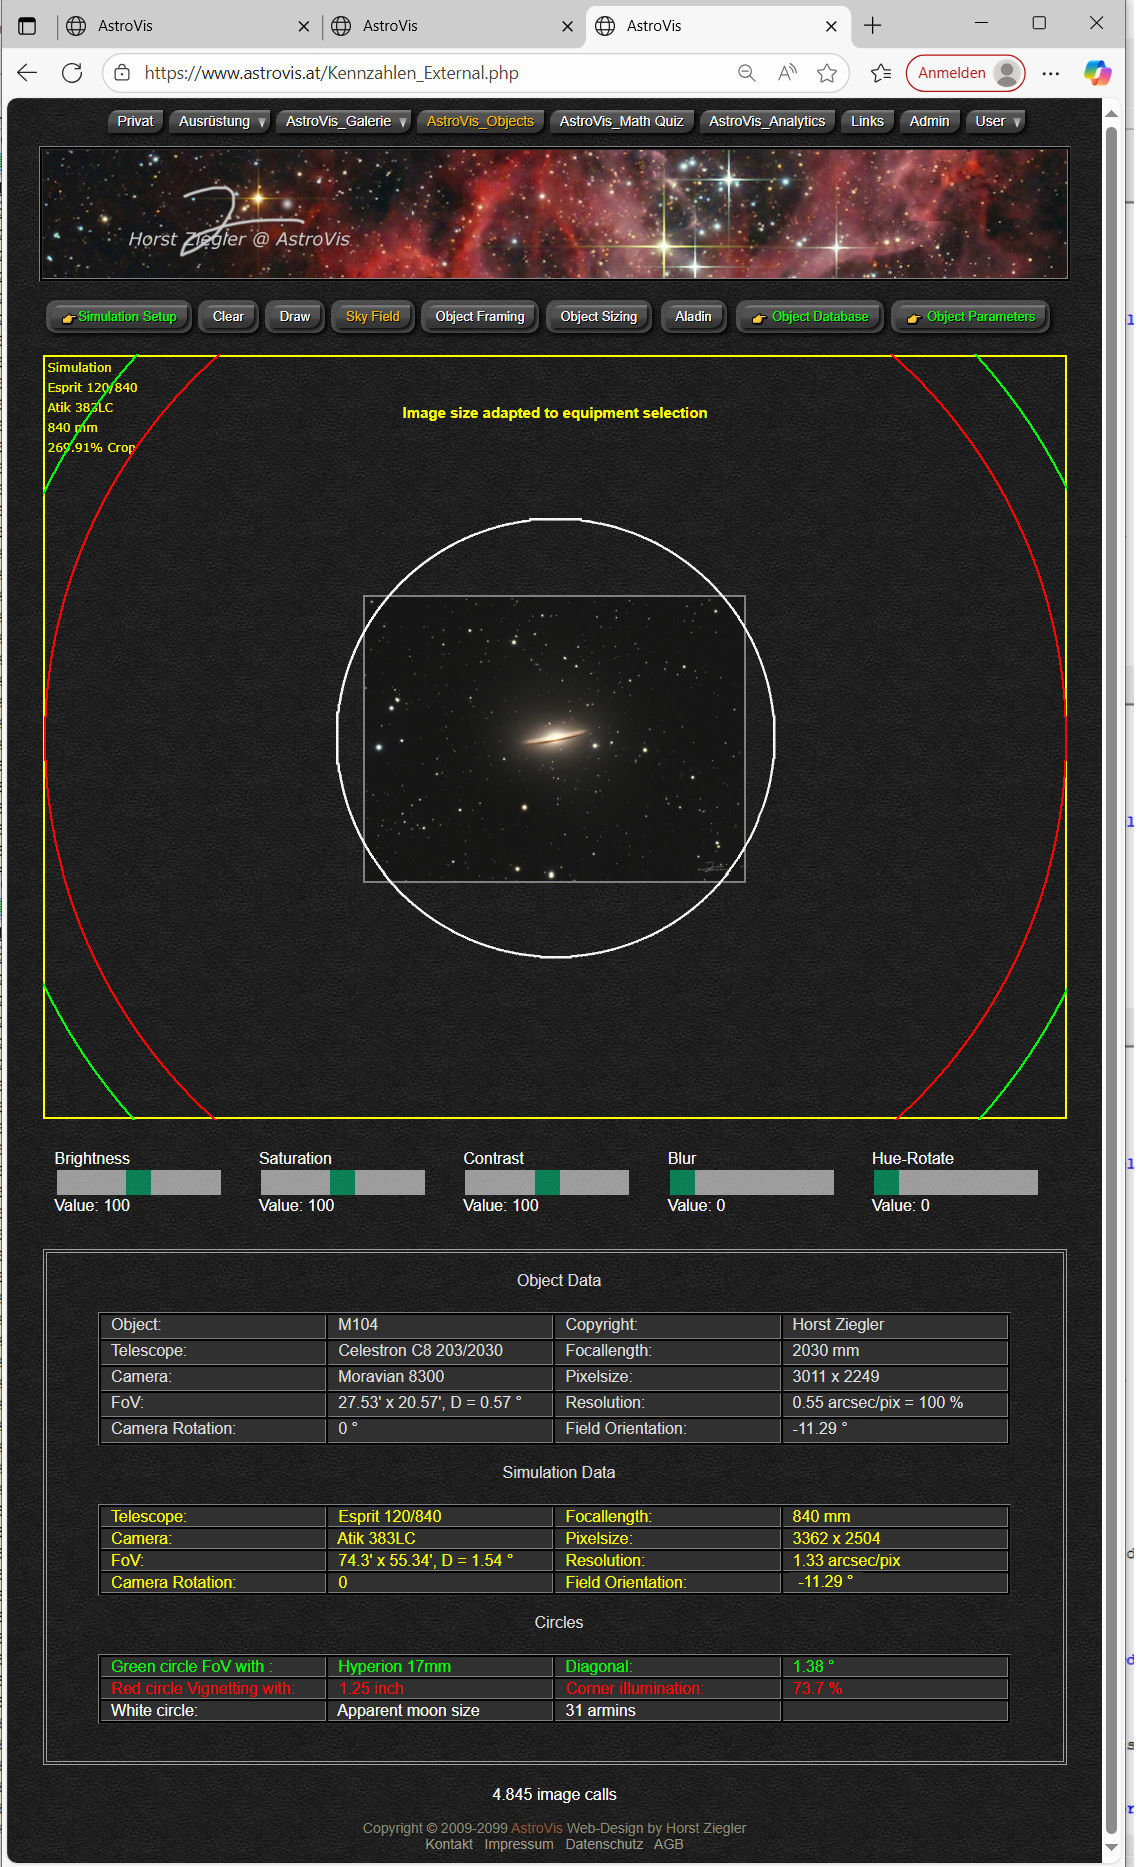Click the zoom magnifier icon in address bar
This screenshot has width=1141, height=1867.
click(746, 73)
